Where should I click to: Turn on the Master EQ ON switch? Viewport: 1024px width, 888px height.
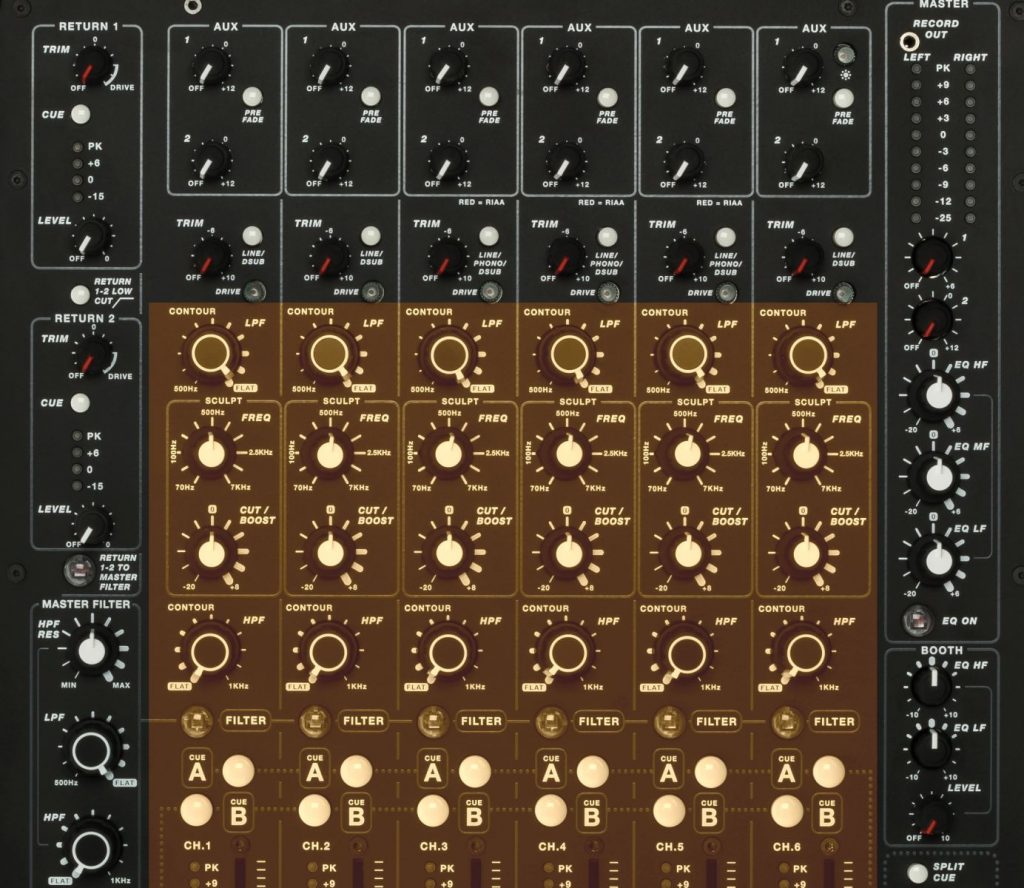tap(913, 620)
